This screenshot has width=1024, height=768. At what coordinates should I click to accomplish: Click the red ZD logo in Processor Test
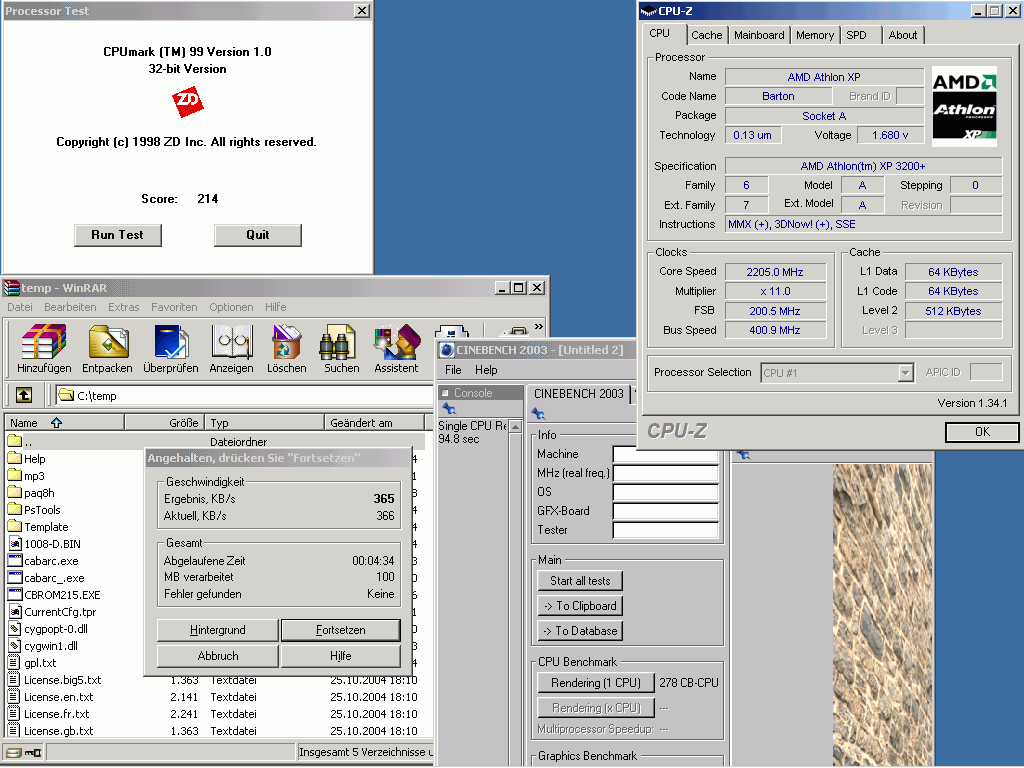point(187,102)
